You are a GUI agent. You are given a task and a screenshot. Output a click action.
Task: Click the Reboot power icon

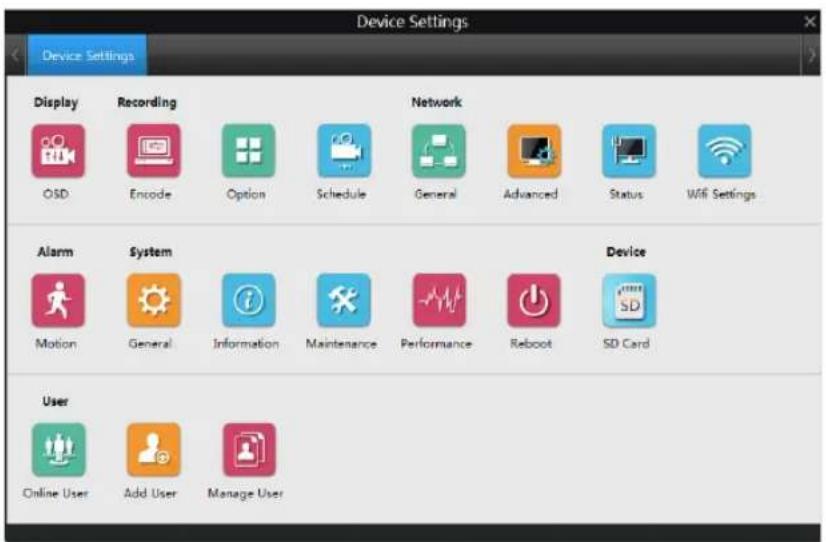534,300
